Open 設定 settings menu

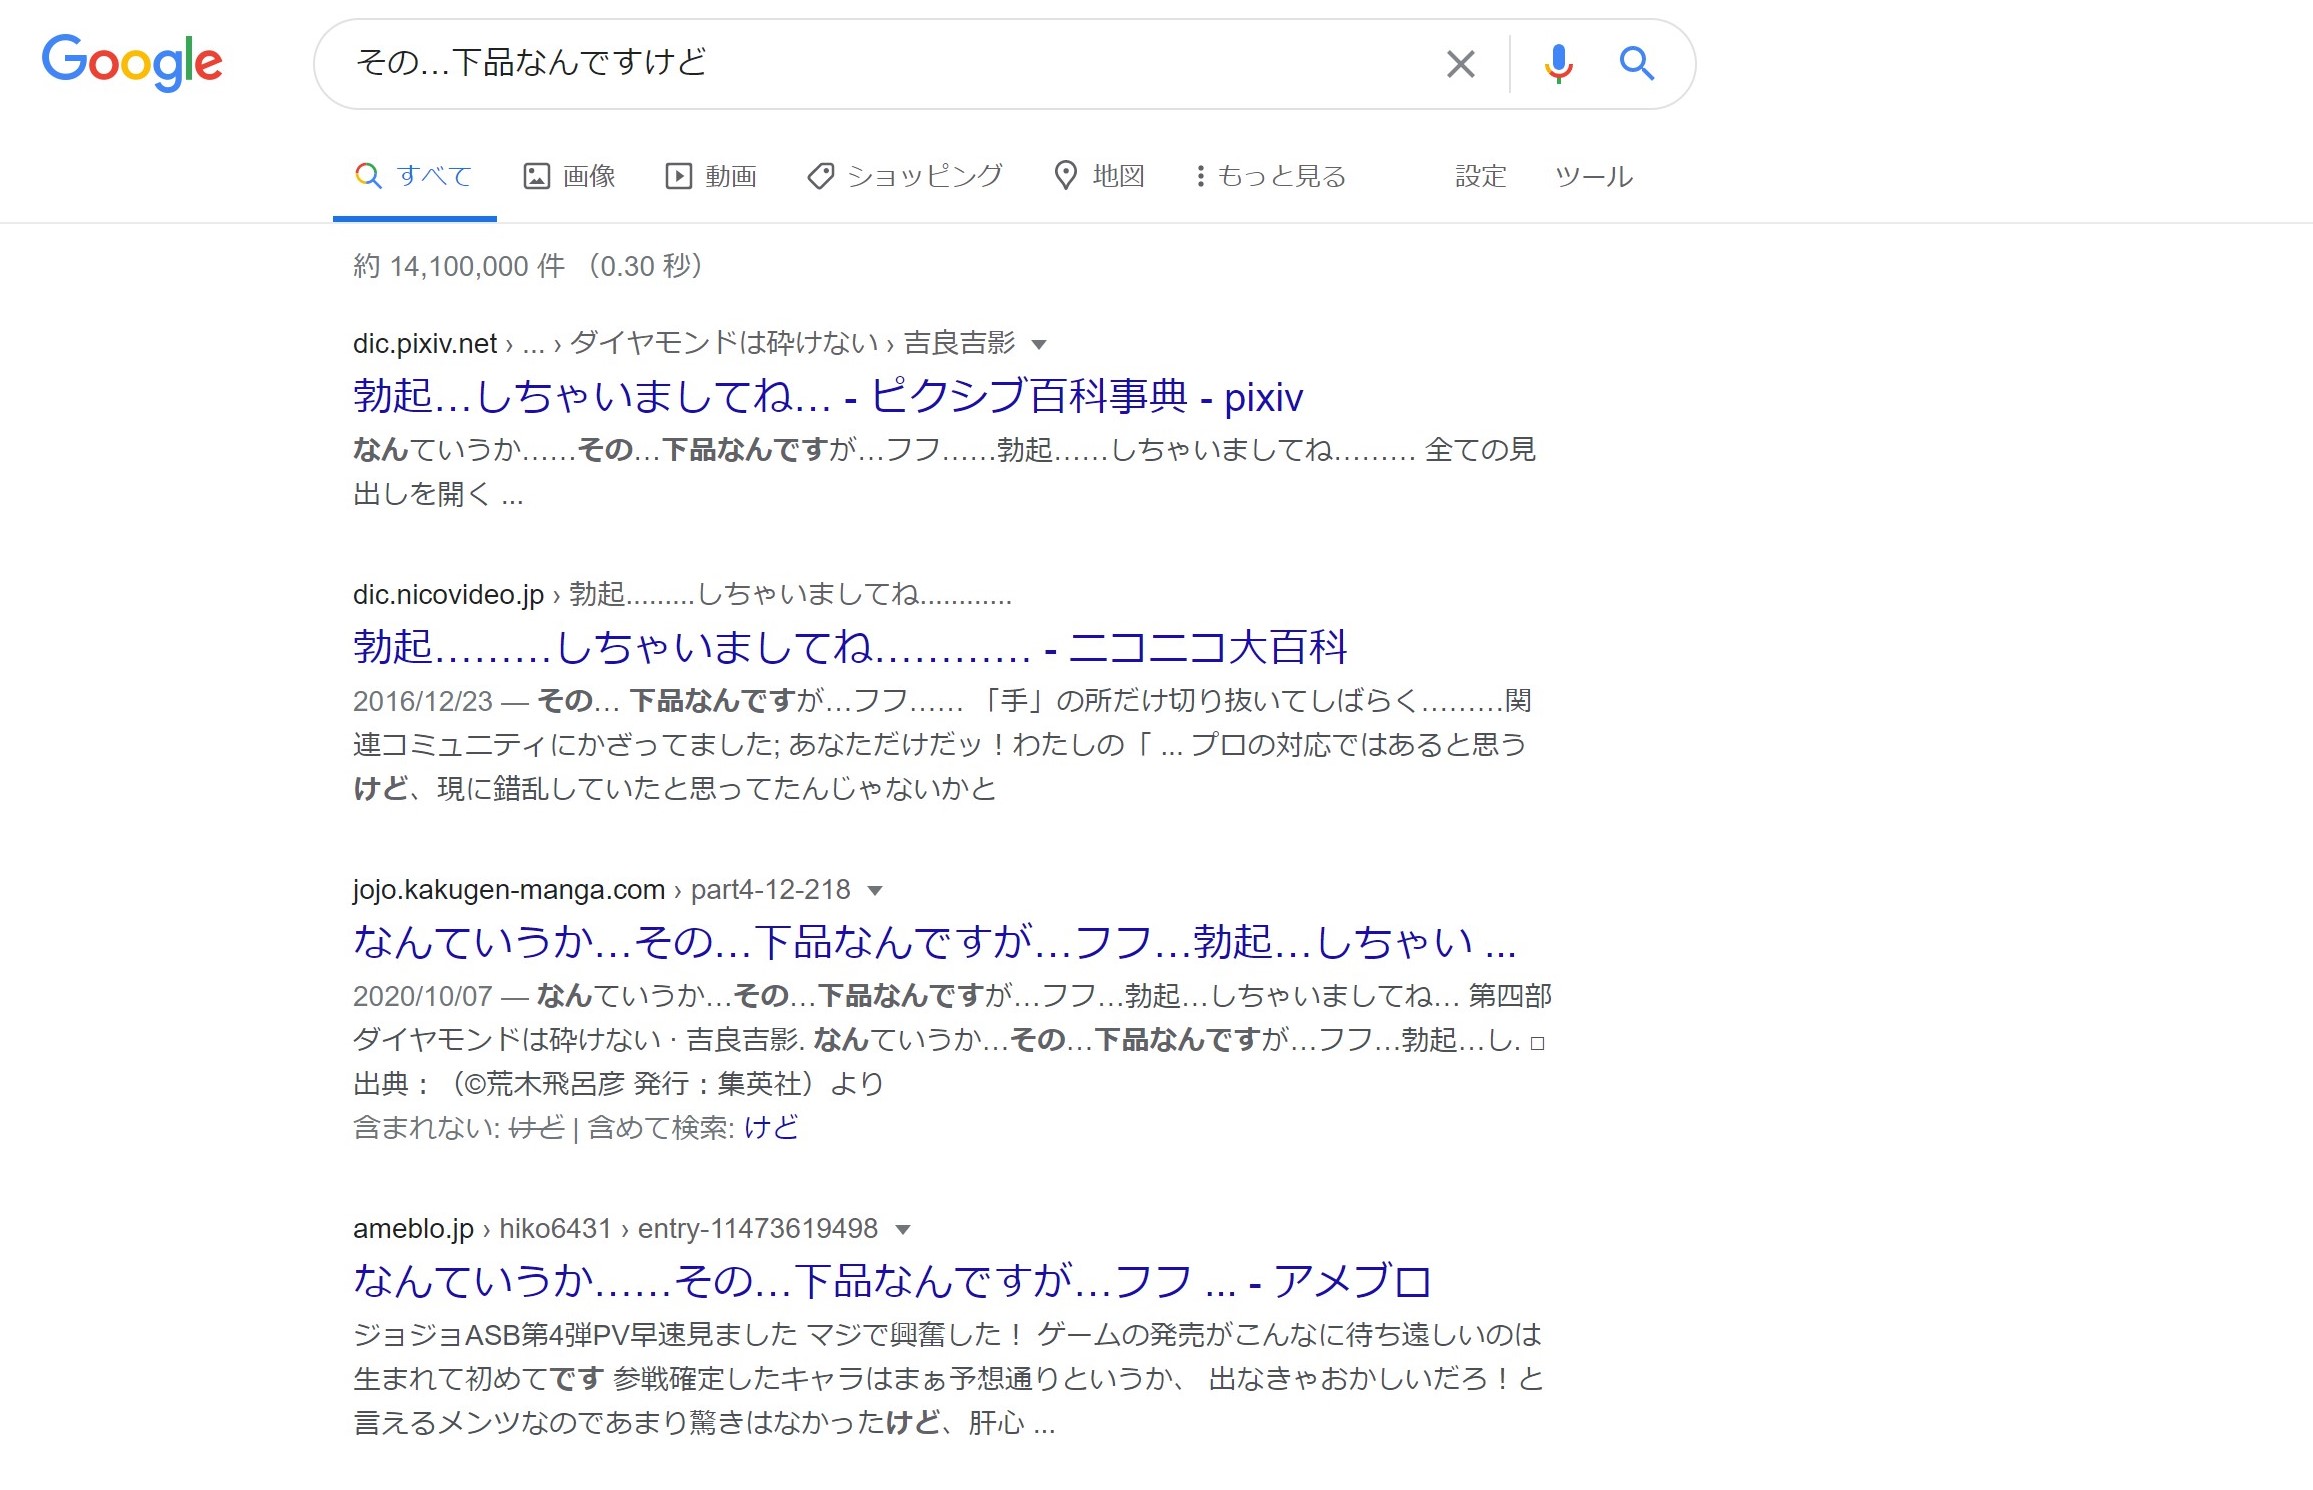tap(1481, 176)
